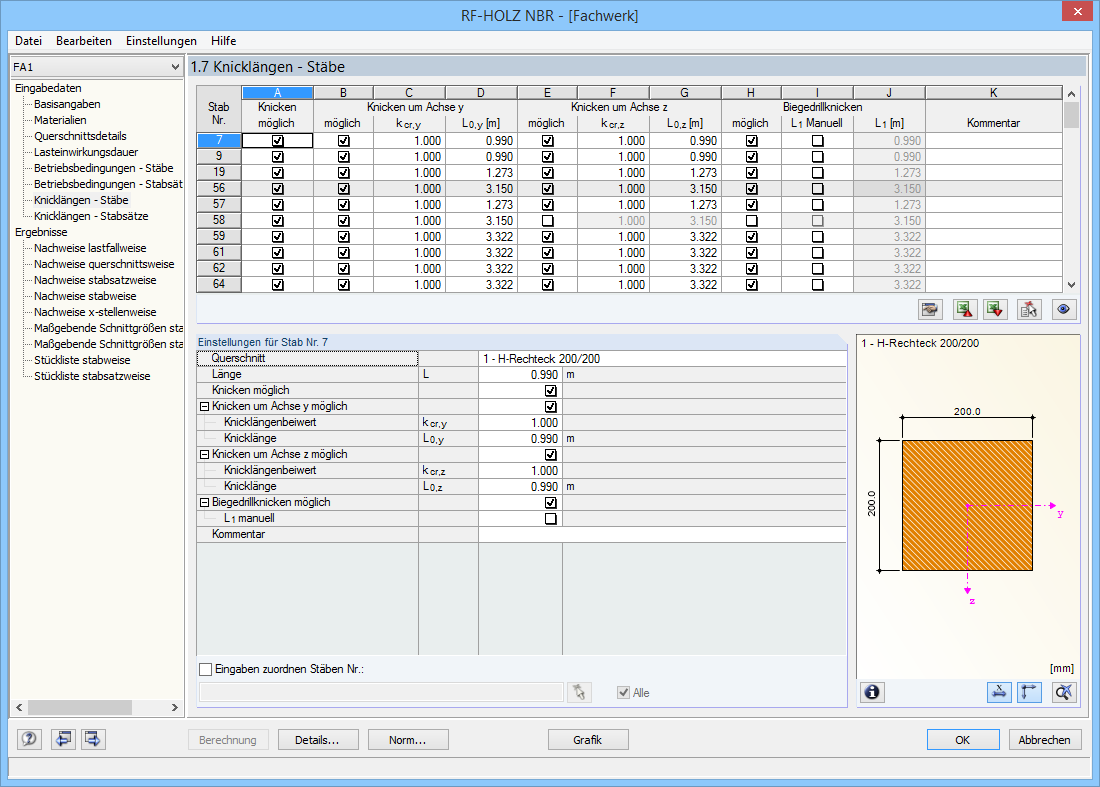Select Basisangaben in the navigator tree
The width and height of the screenshot is (1100, 787).
click(67, 104)
